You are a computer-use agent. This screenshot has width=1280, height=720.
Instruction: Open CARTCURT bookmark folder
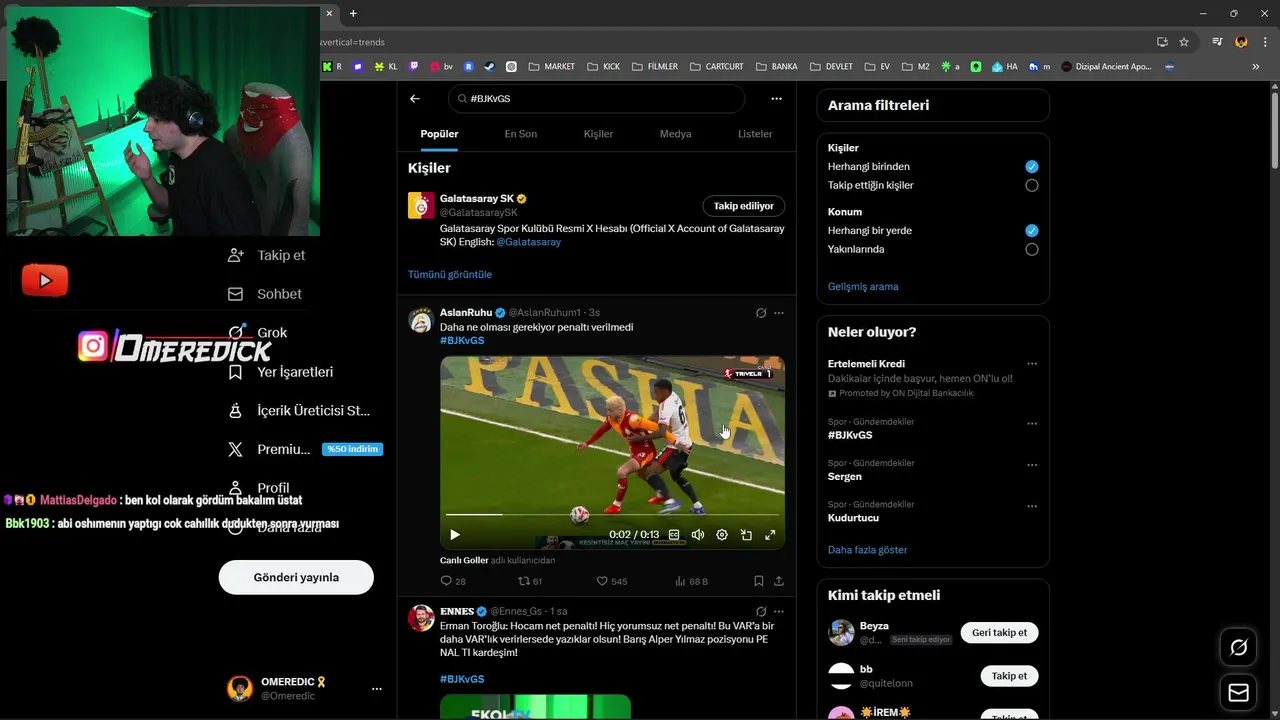point(716,67)
